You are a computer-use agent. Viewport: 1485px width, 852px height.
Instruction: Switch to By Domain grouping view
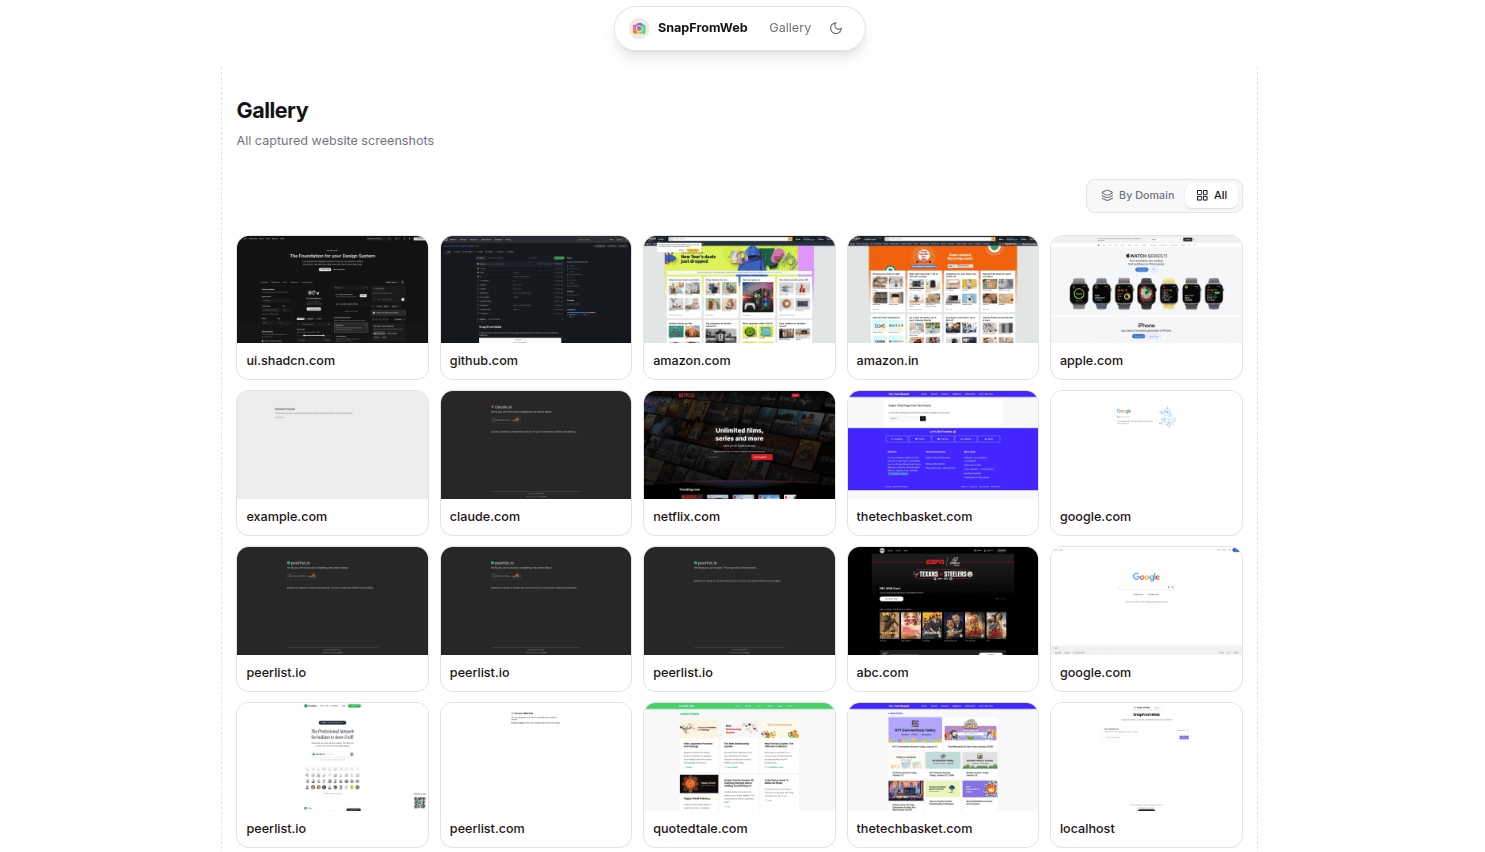[1137, 196]
